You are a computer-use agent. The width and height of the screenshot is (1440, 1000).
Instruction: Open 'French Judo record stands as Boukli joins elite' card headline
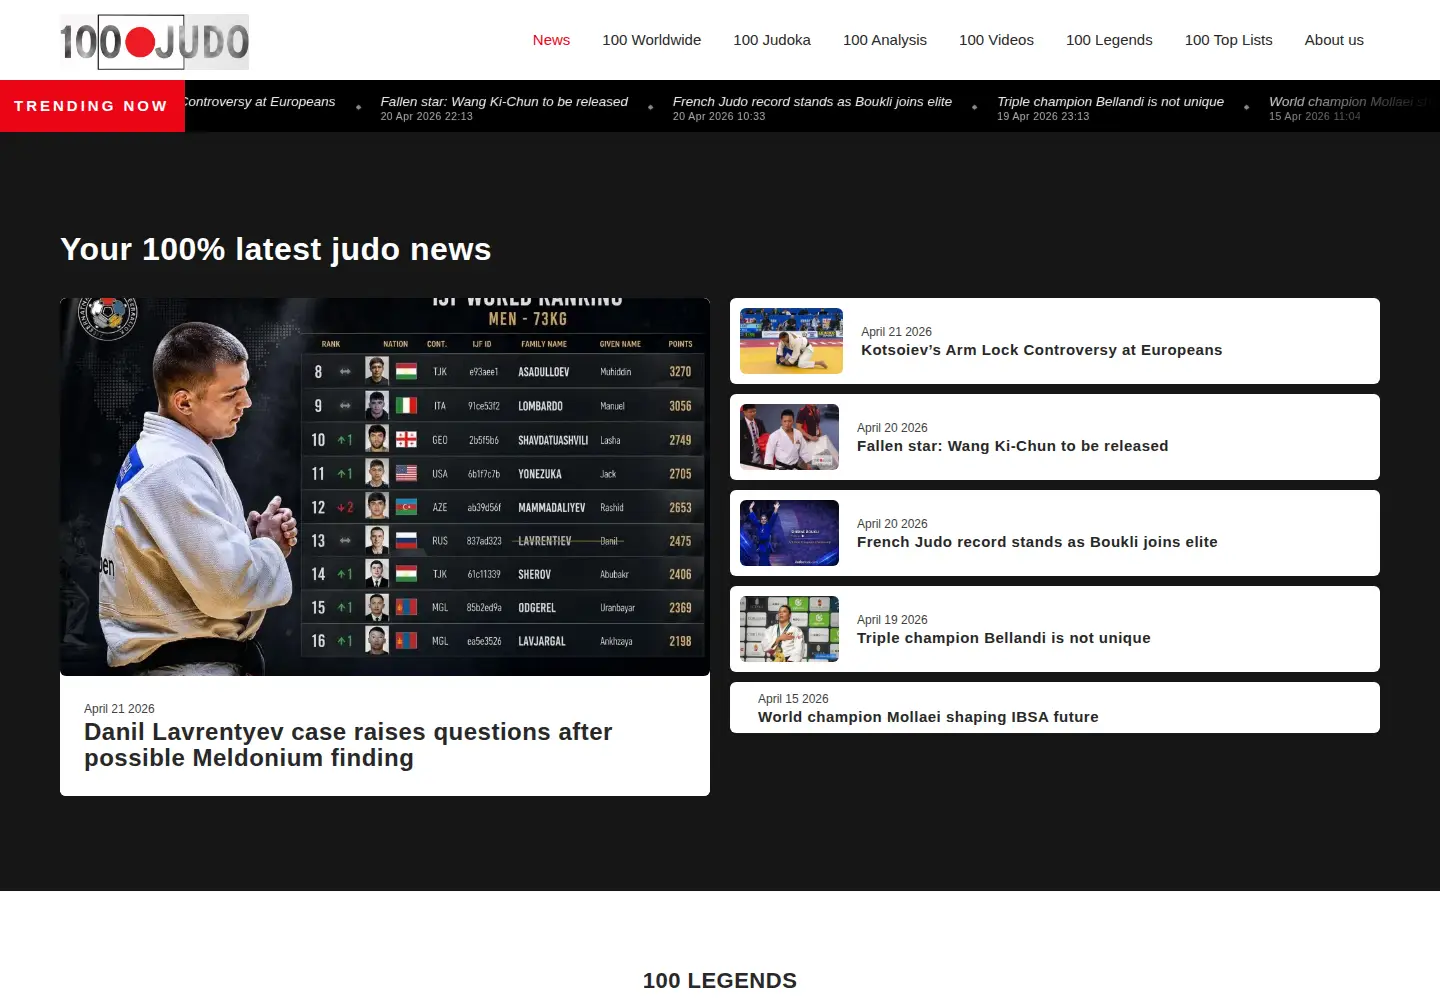pos(1037,542)
